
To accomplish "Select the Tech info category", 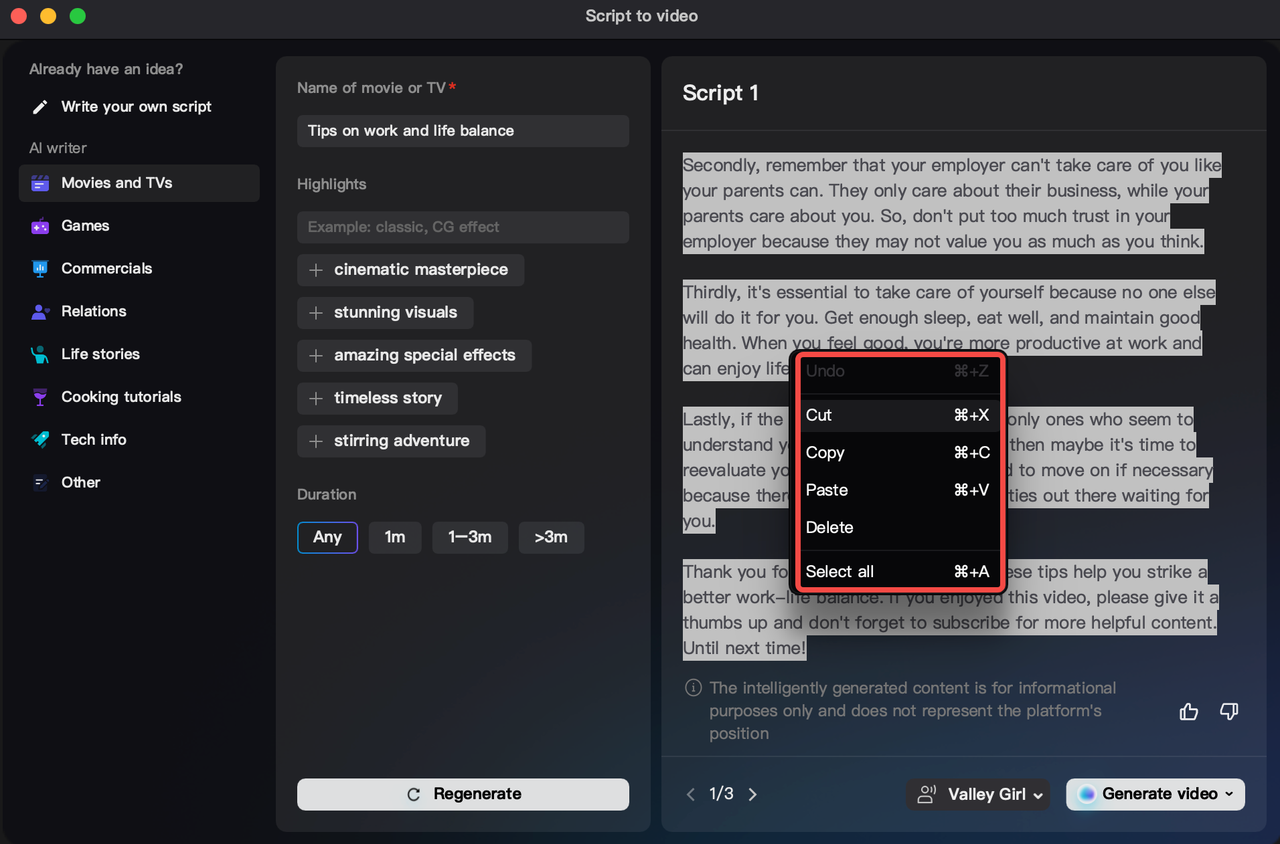I will pyautogui.click(x=139, y=440).
